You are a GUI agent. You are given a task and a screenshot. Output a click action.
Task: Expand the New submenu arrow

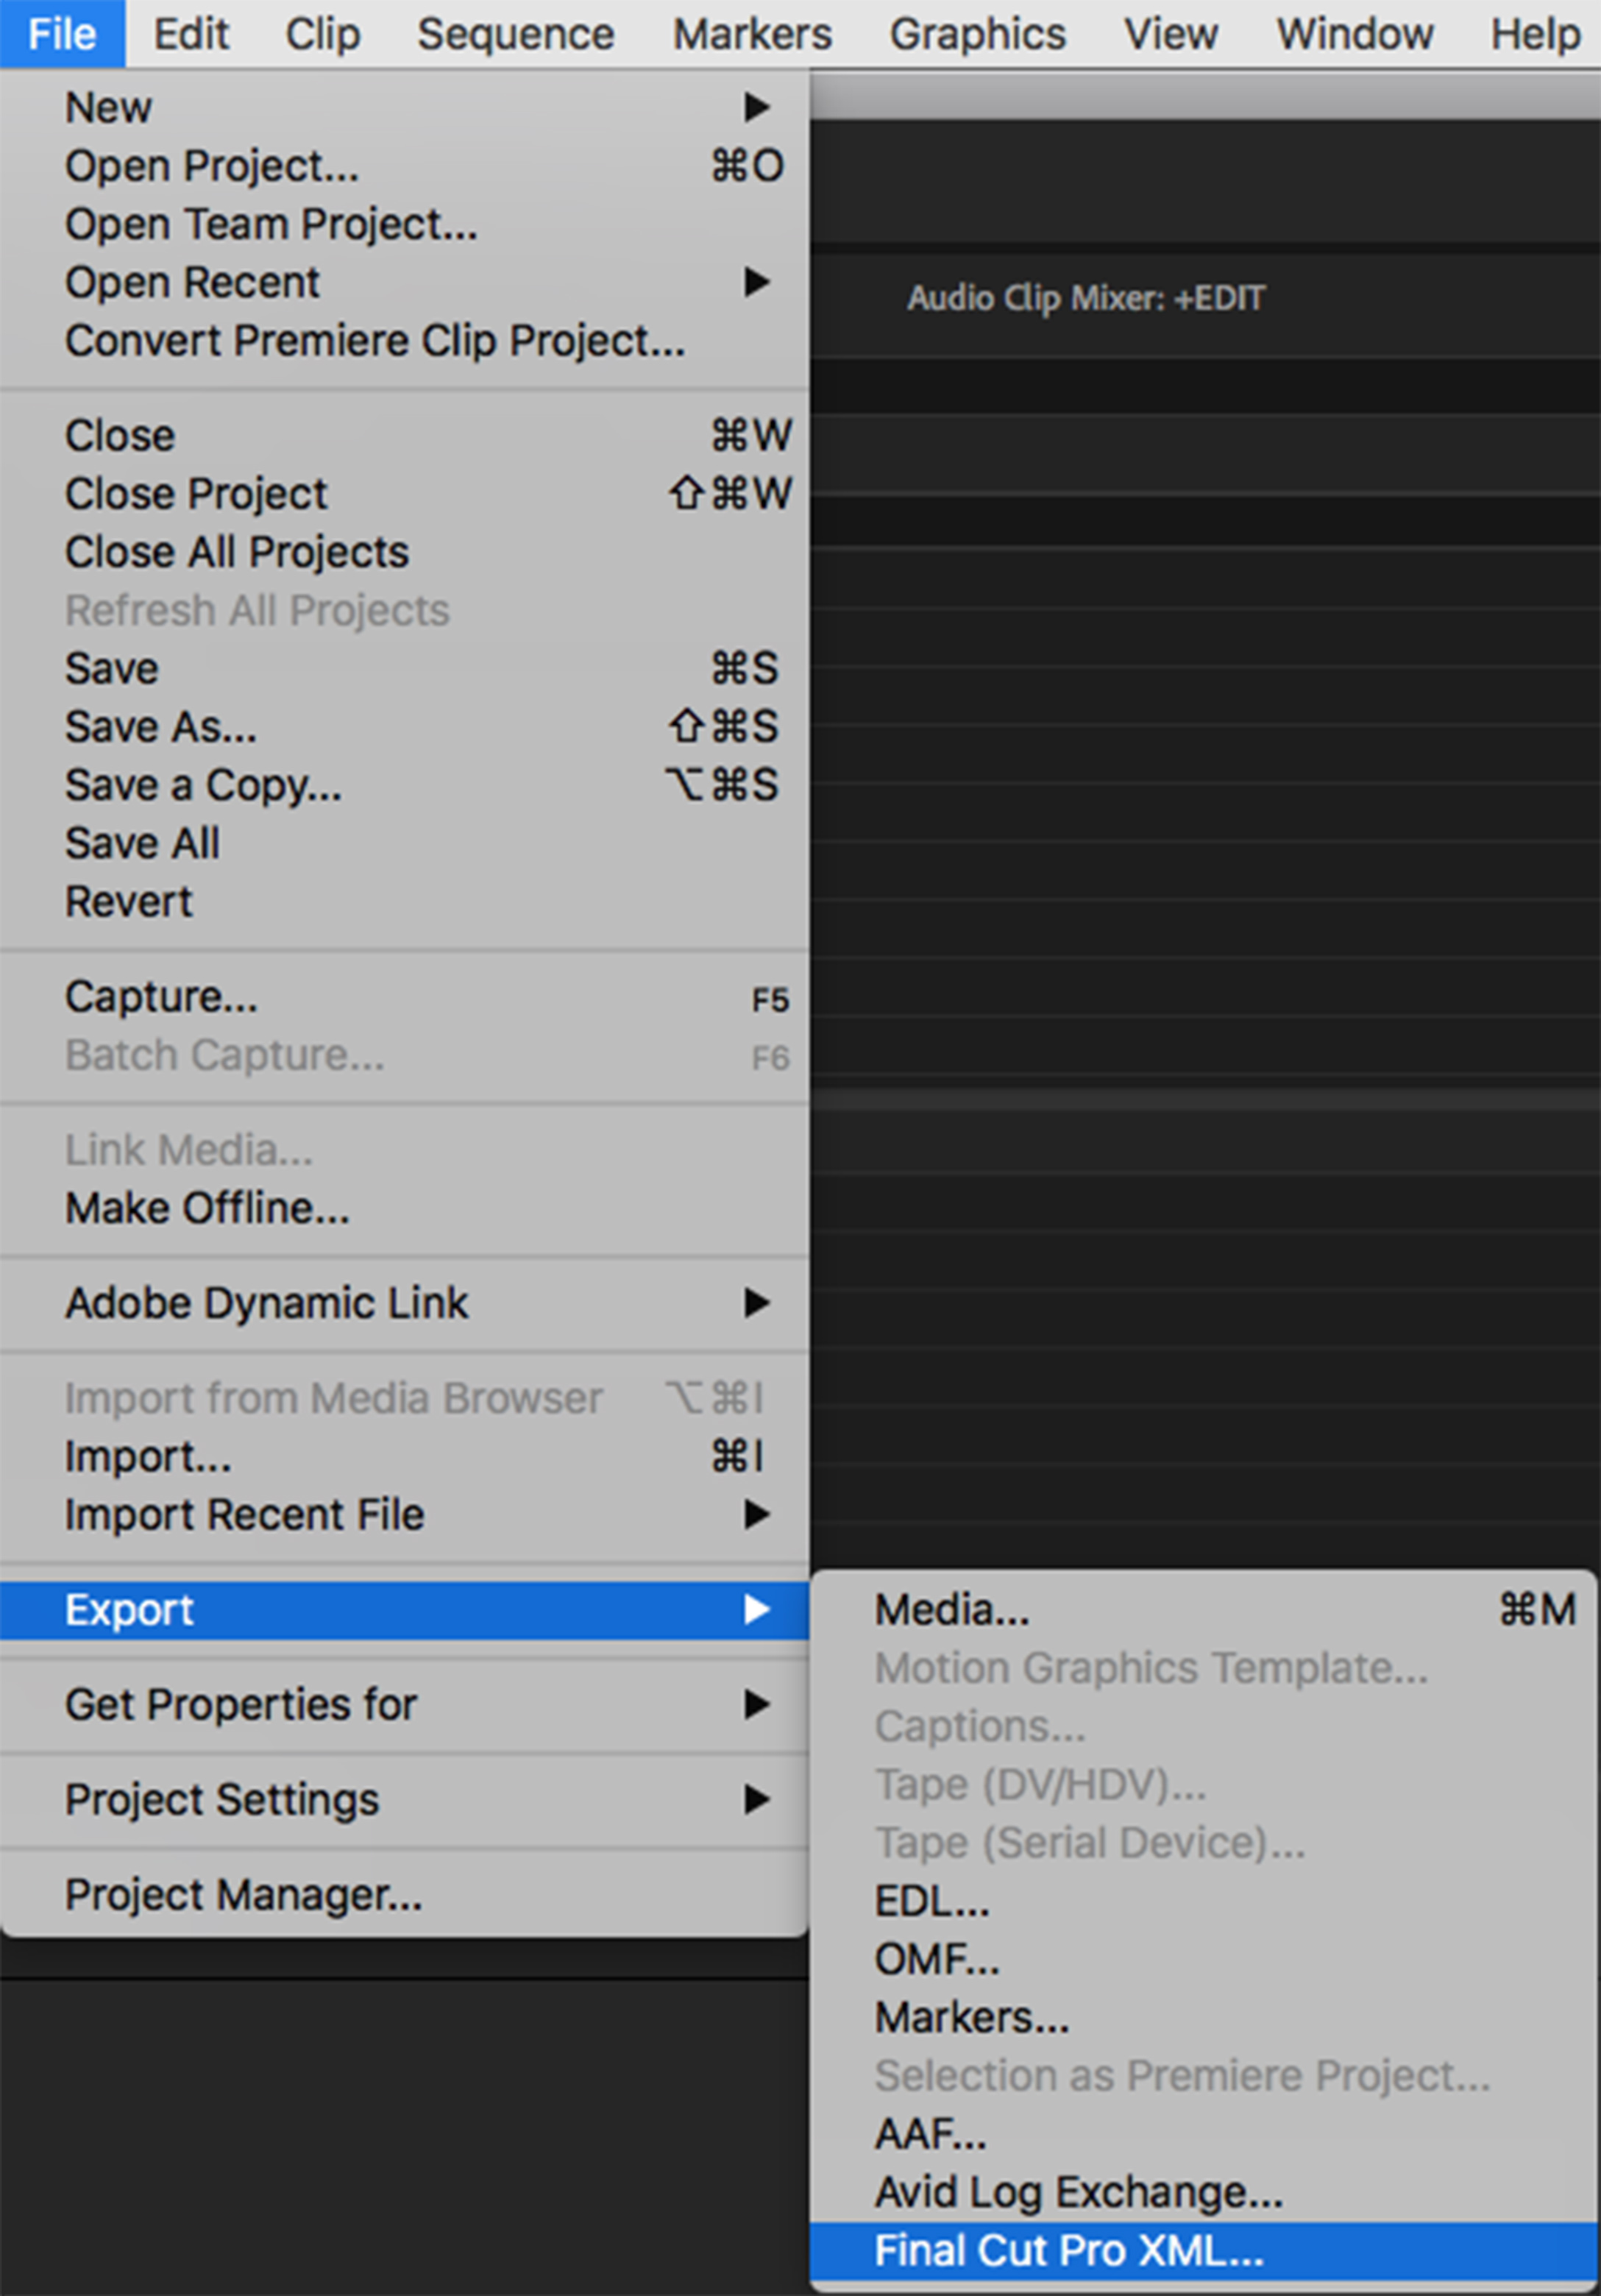coord(756,107)
